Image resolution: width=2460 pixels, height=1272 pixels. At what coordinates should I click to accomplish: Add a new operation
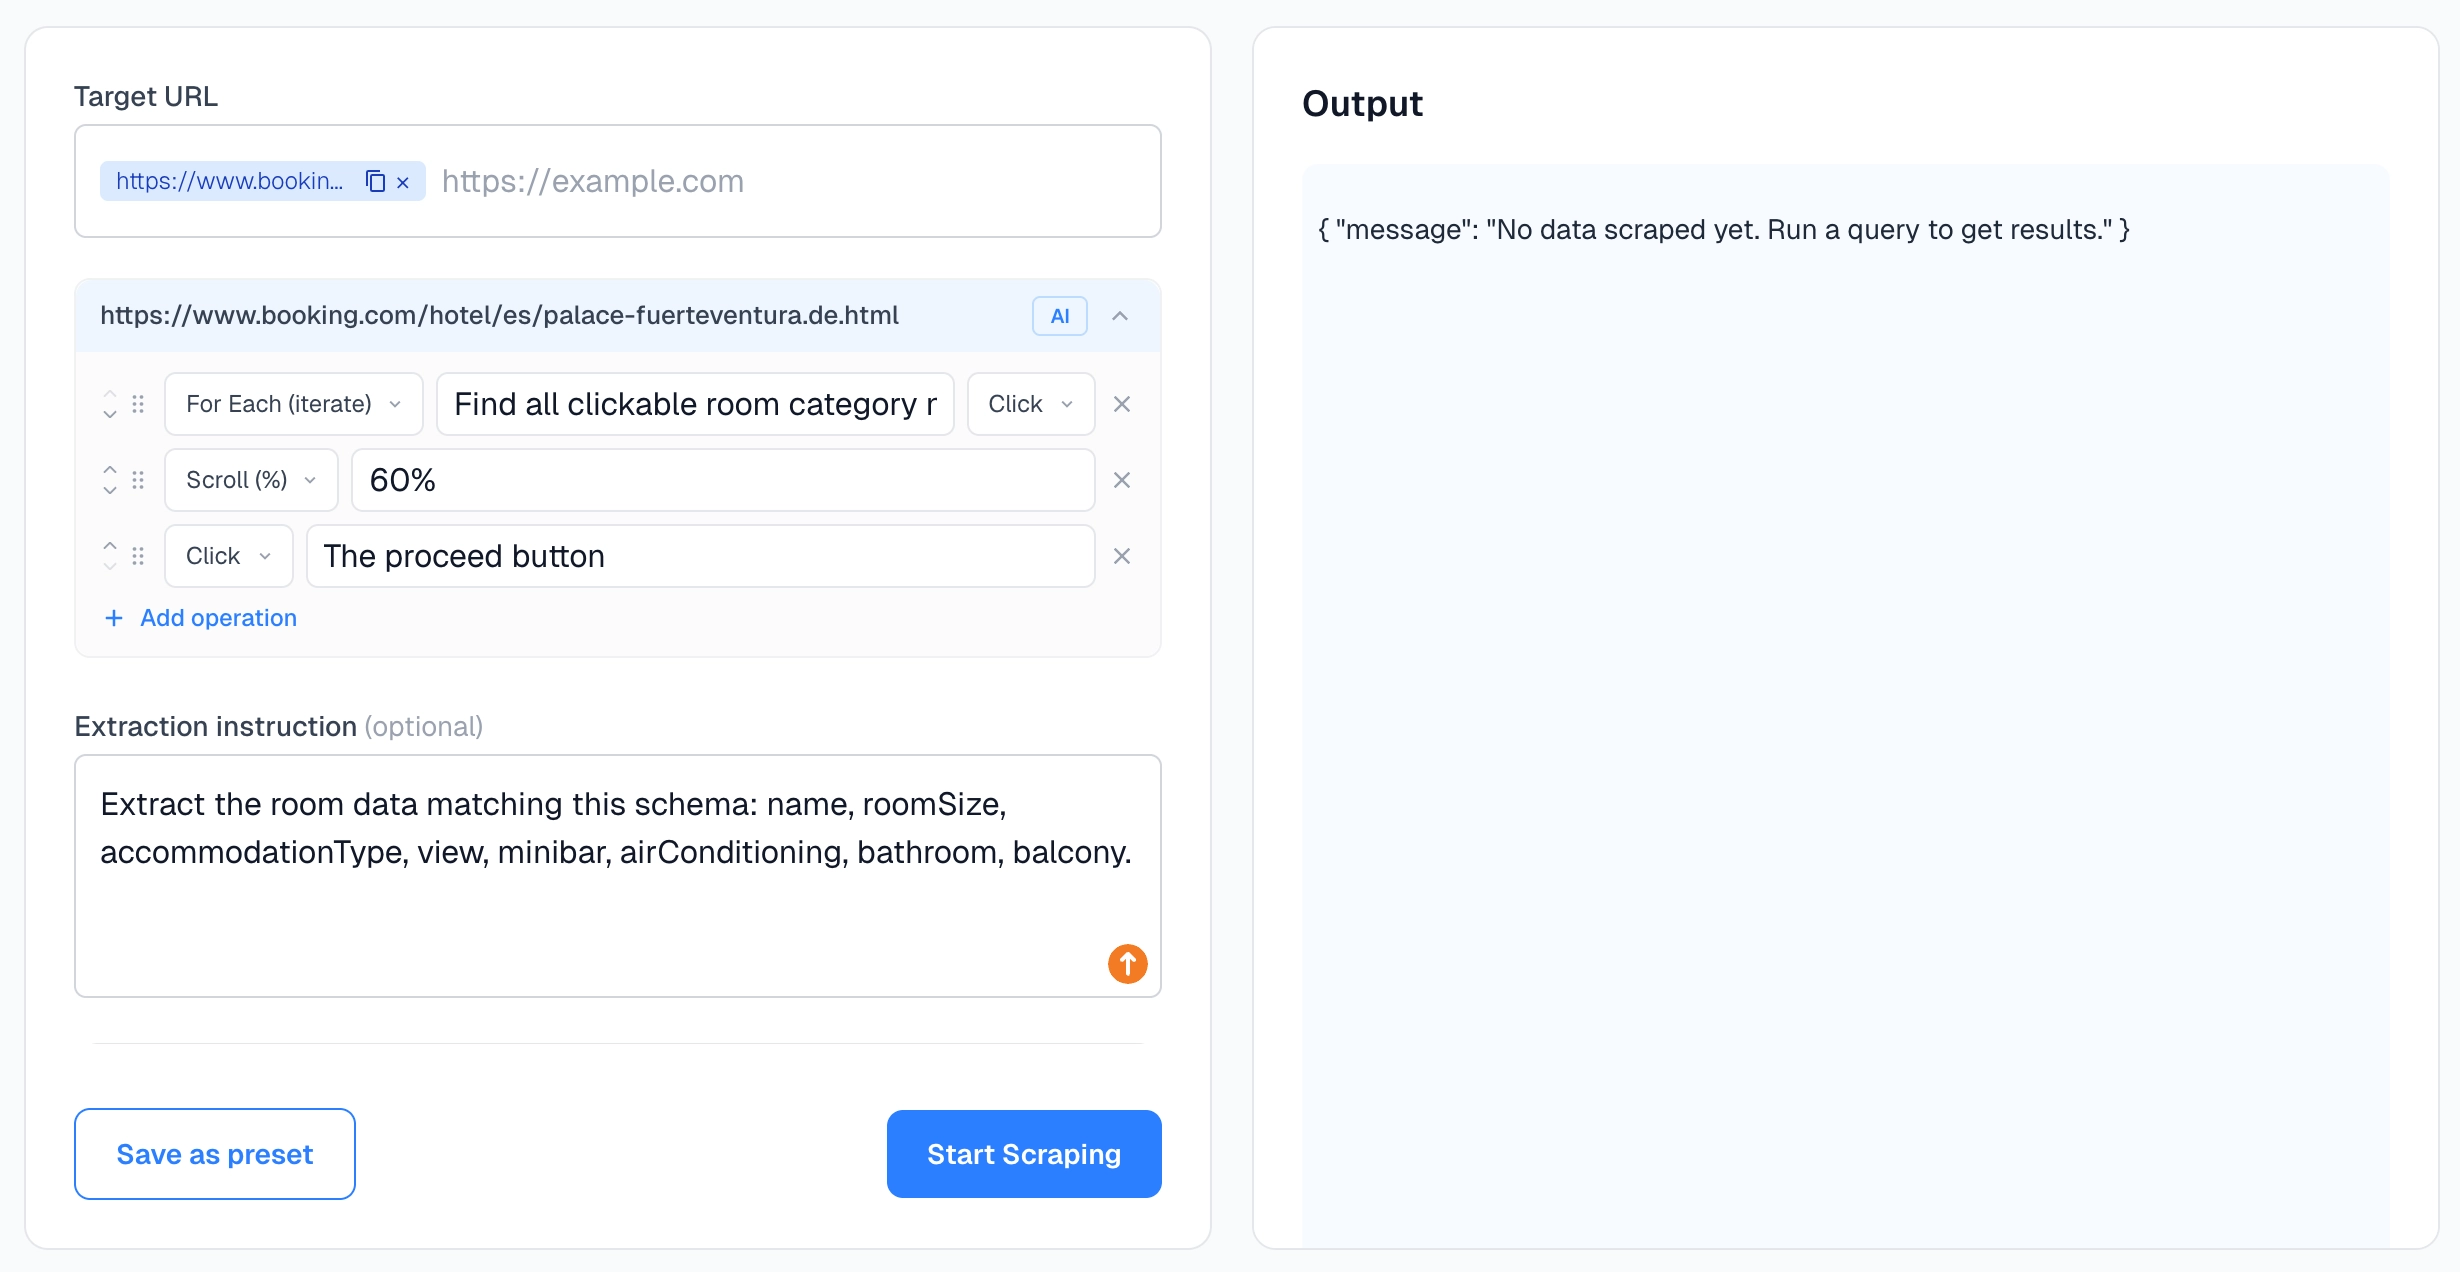pos(201,618)
